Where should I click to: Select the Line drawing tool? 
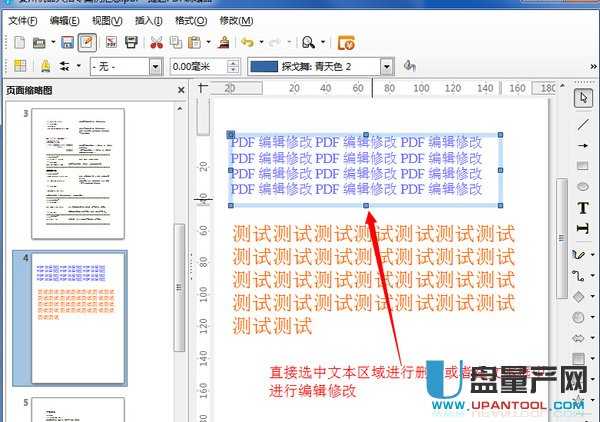[583, 123]
